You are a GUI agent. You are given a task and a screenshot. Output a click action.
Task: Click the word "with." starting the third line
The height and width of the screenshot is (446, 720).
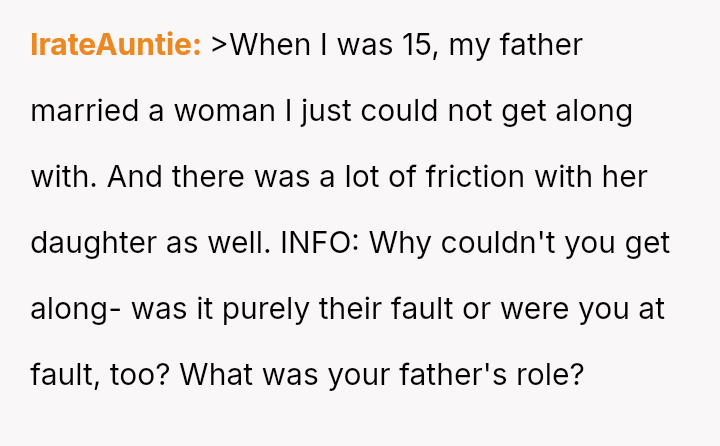[x=62, y=177]
